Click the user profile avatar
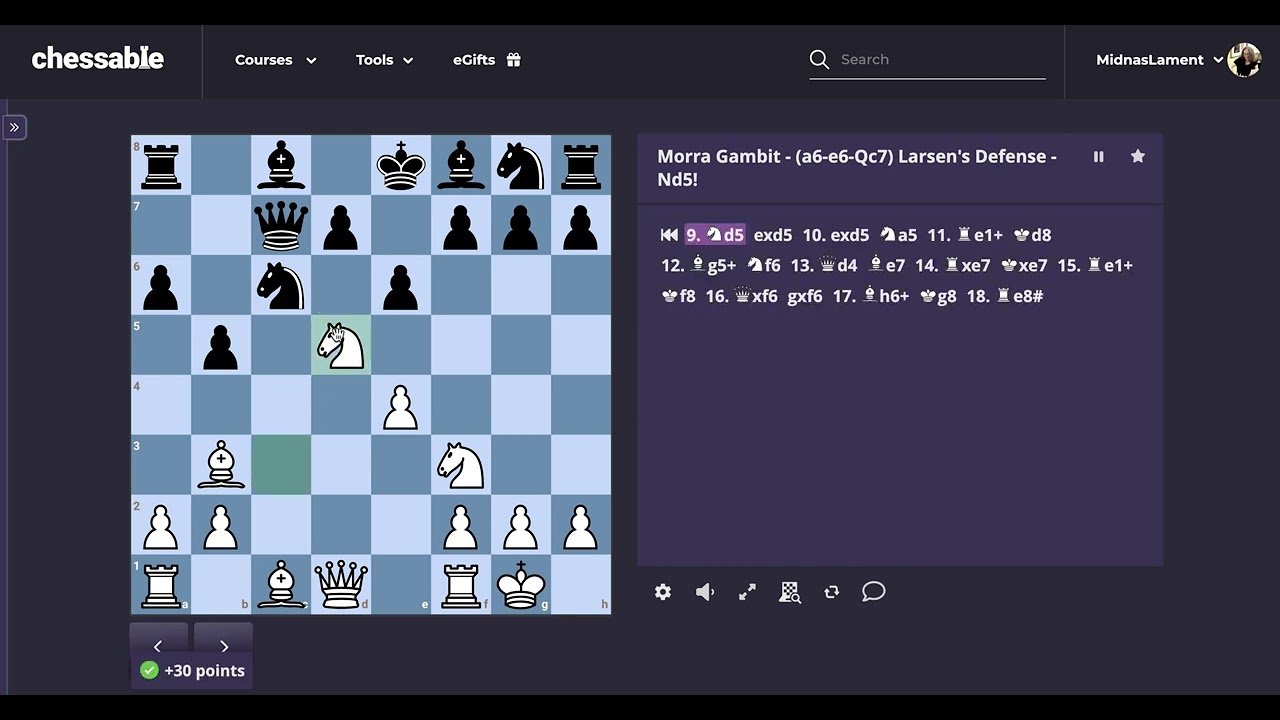Screen dimensions: 1280x720 coord(1244,60)
